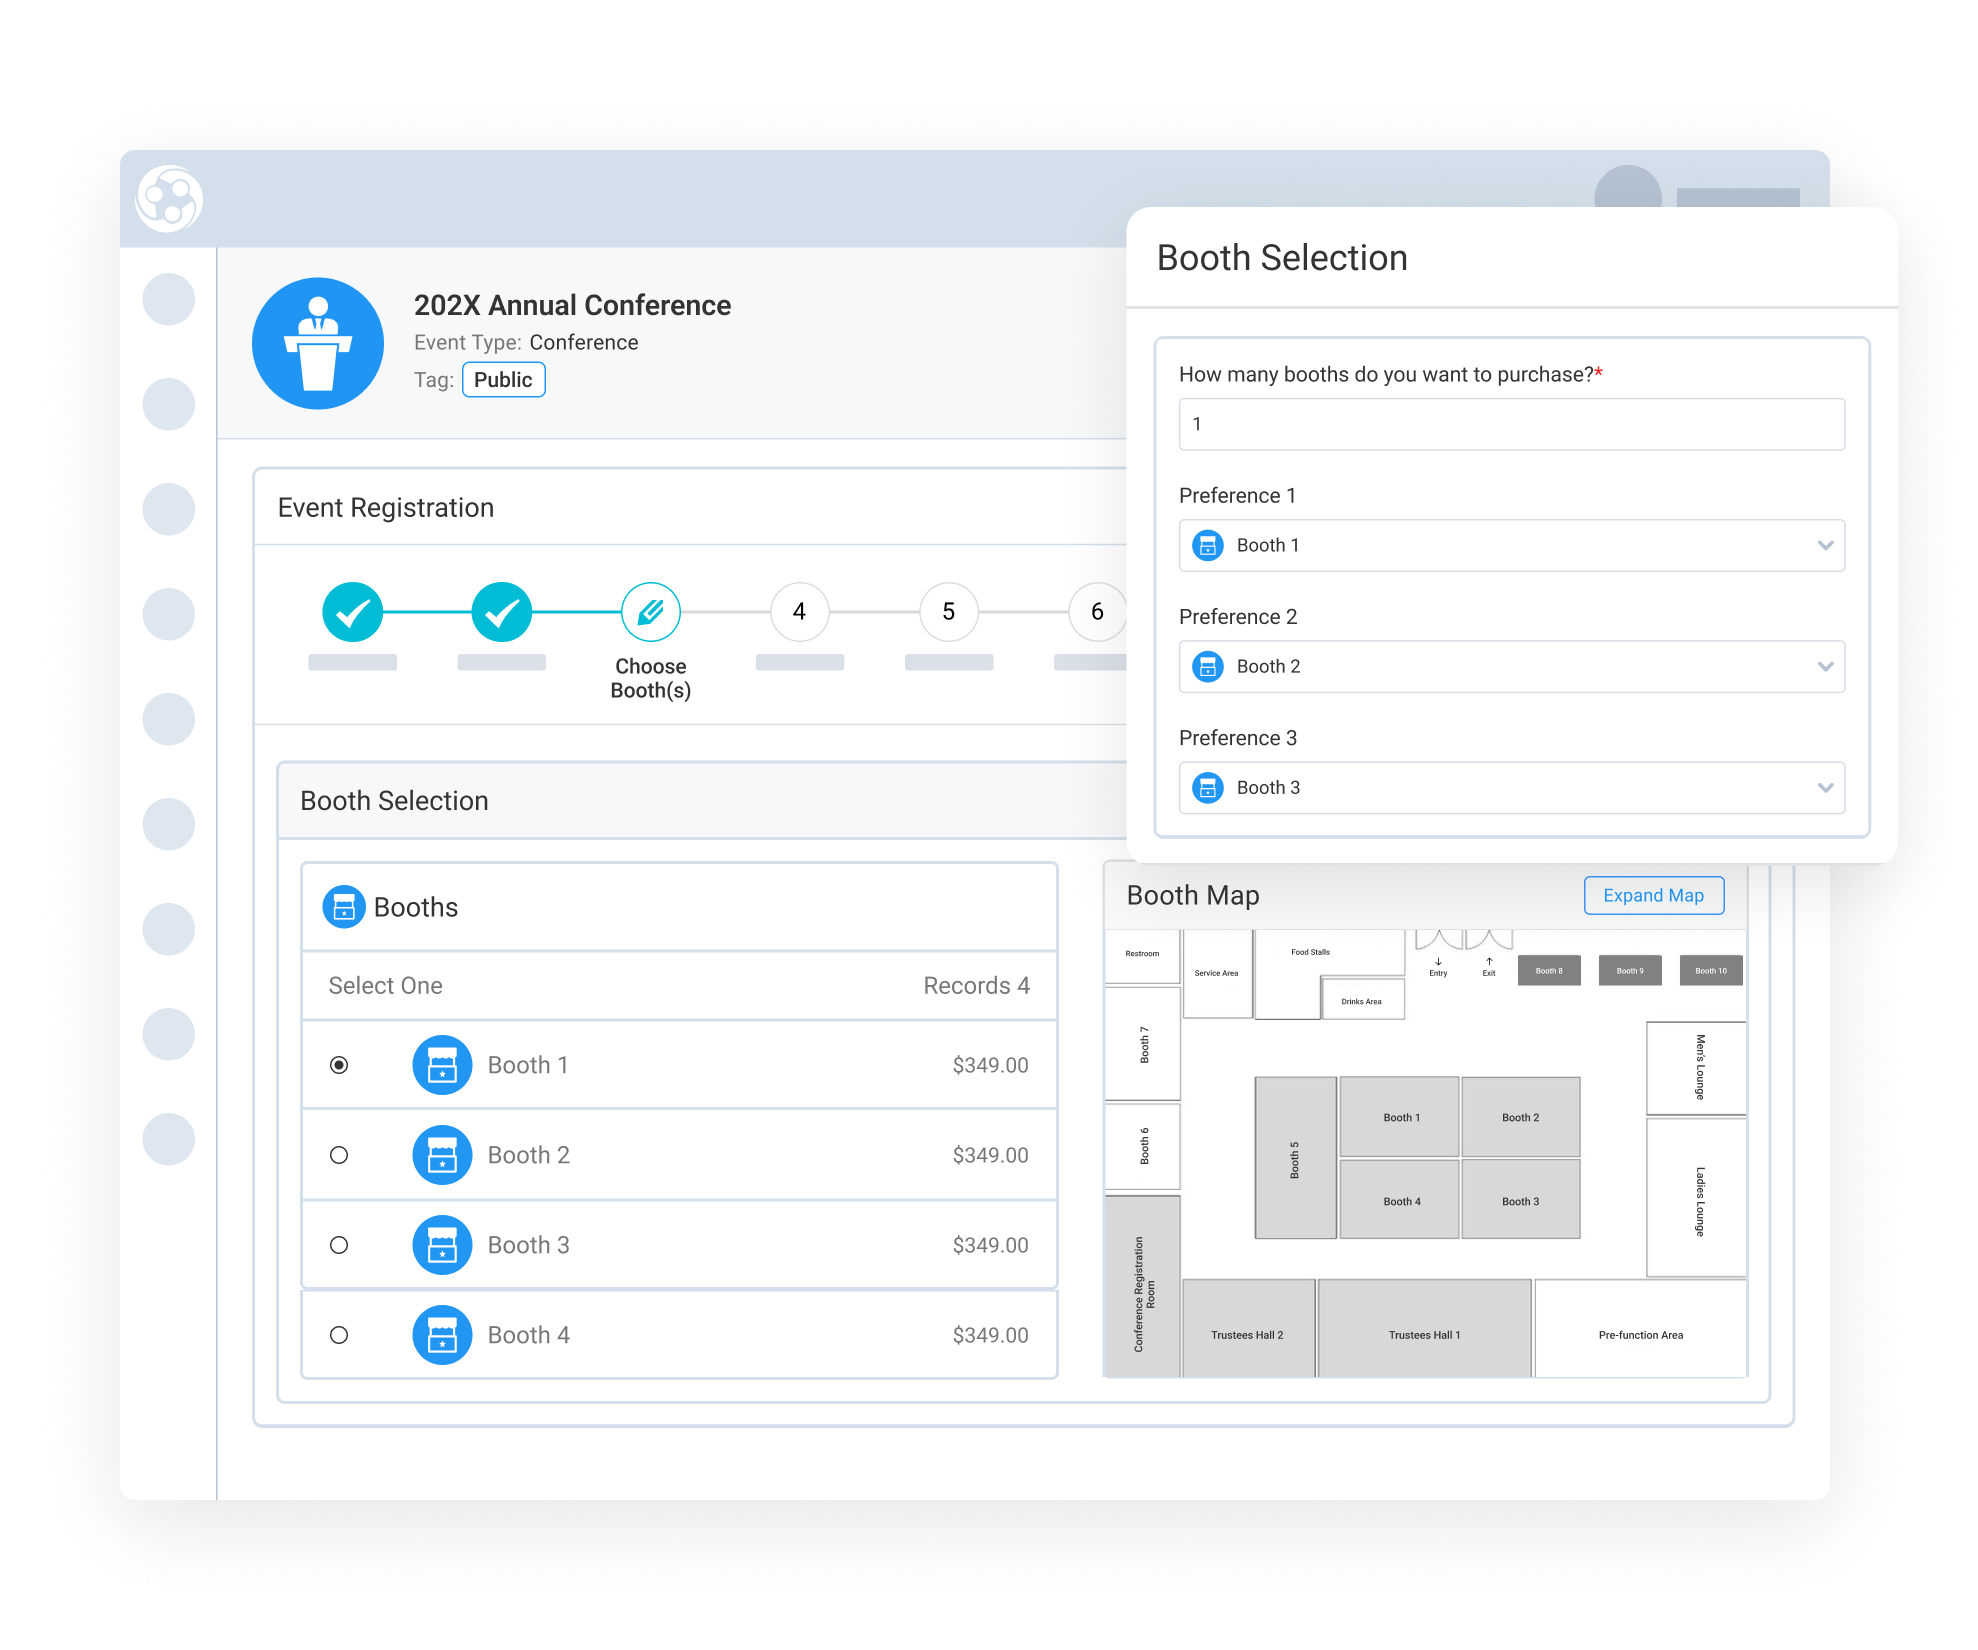Viewport: 1978px width, 1650px height.
Task: Click Booth 2 on the booth map
Action: 1520,1117
